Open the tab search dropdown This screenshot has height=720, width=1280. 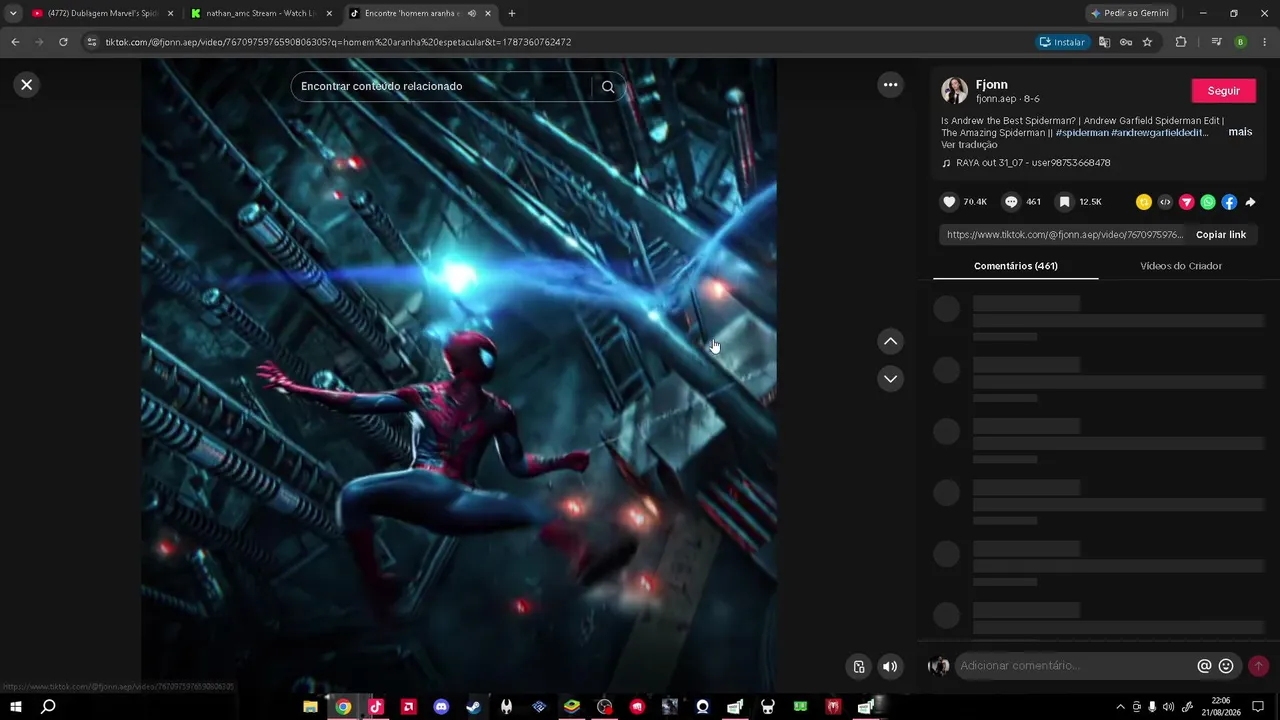[13, 14]
